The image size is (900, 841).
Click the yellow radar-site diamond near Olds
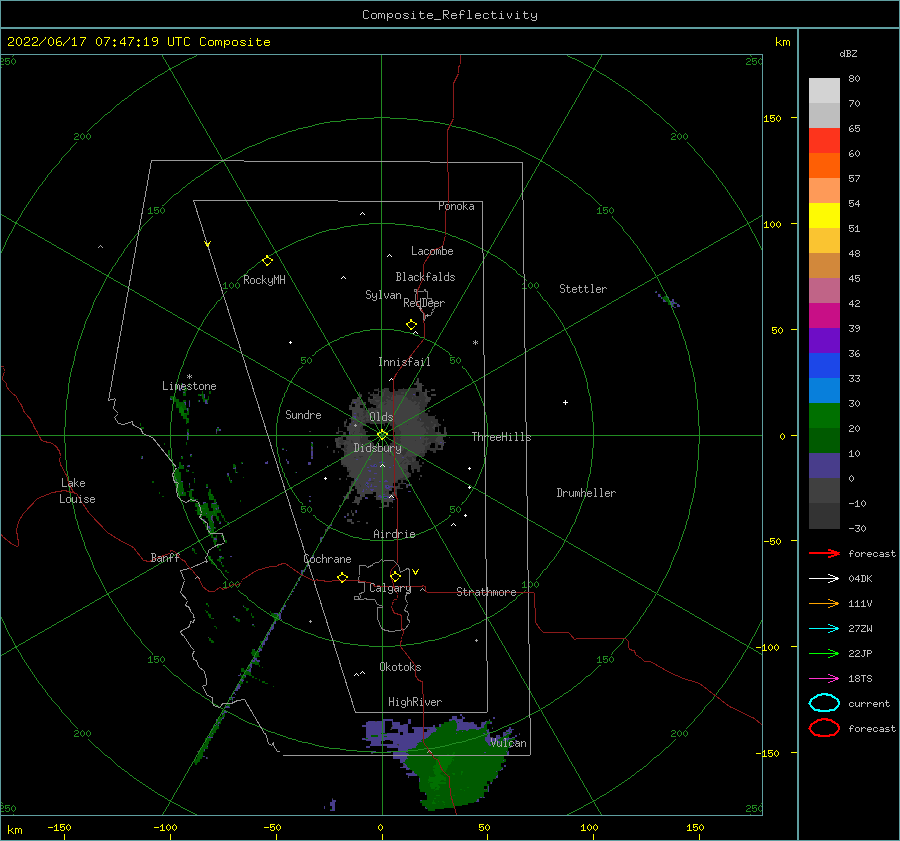(382, 435)
